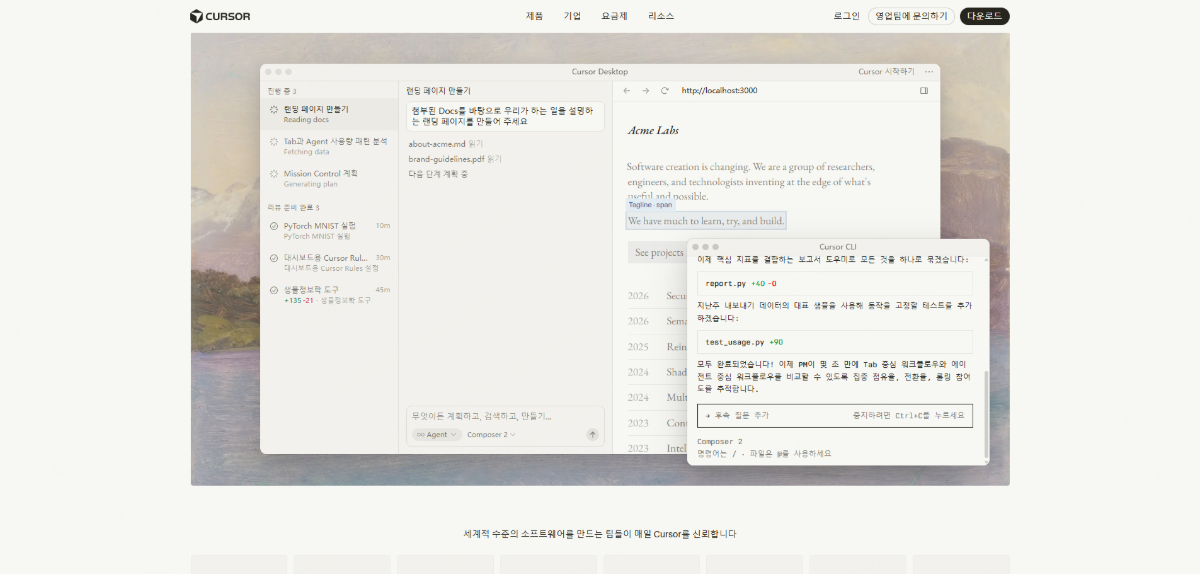Select the highlighted tagline We have much to learn

point(706,220)
